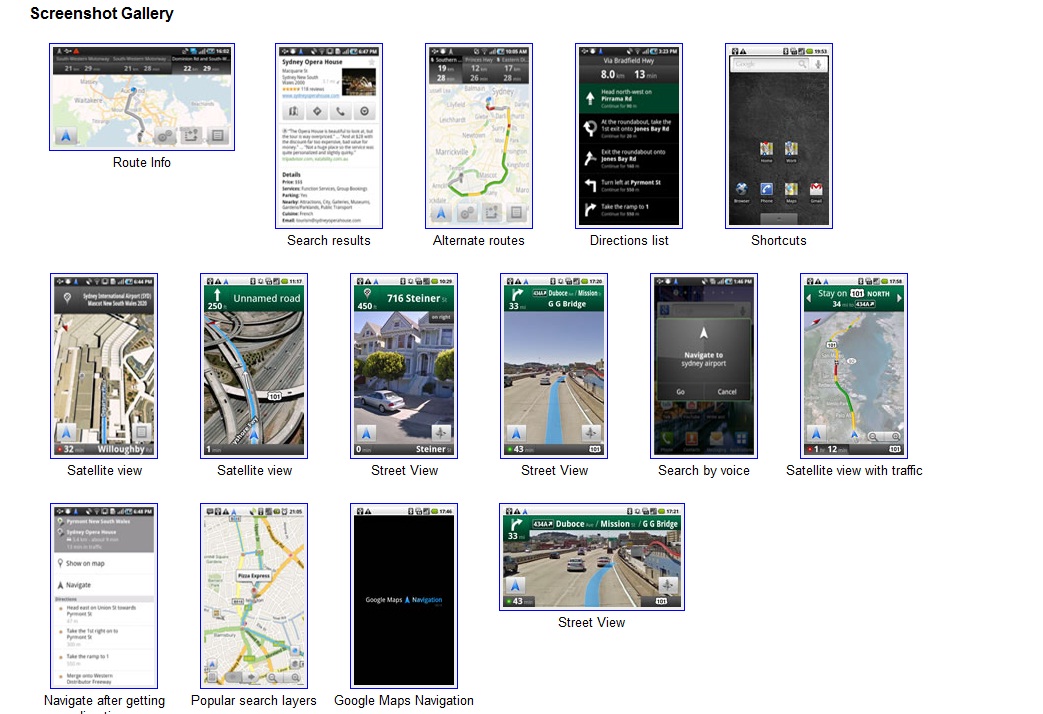Screen dimensions: 1043x714
Task: Open the Route Info screenshot thumbnail
Action: point(142,97)
